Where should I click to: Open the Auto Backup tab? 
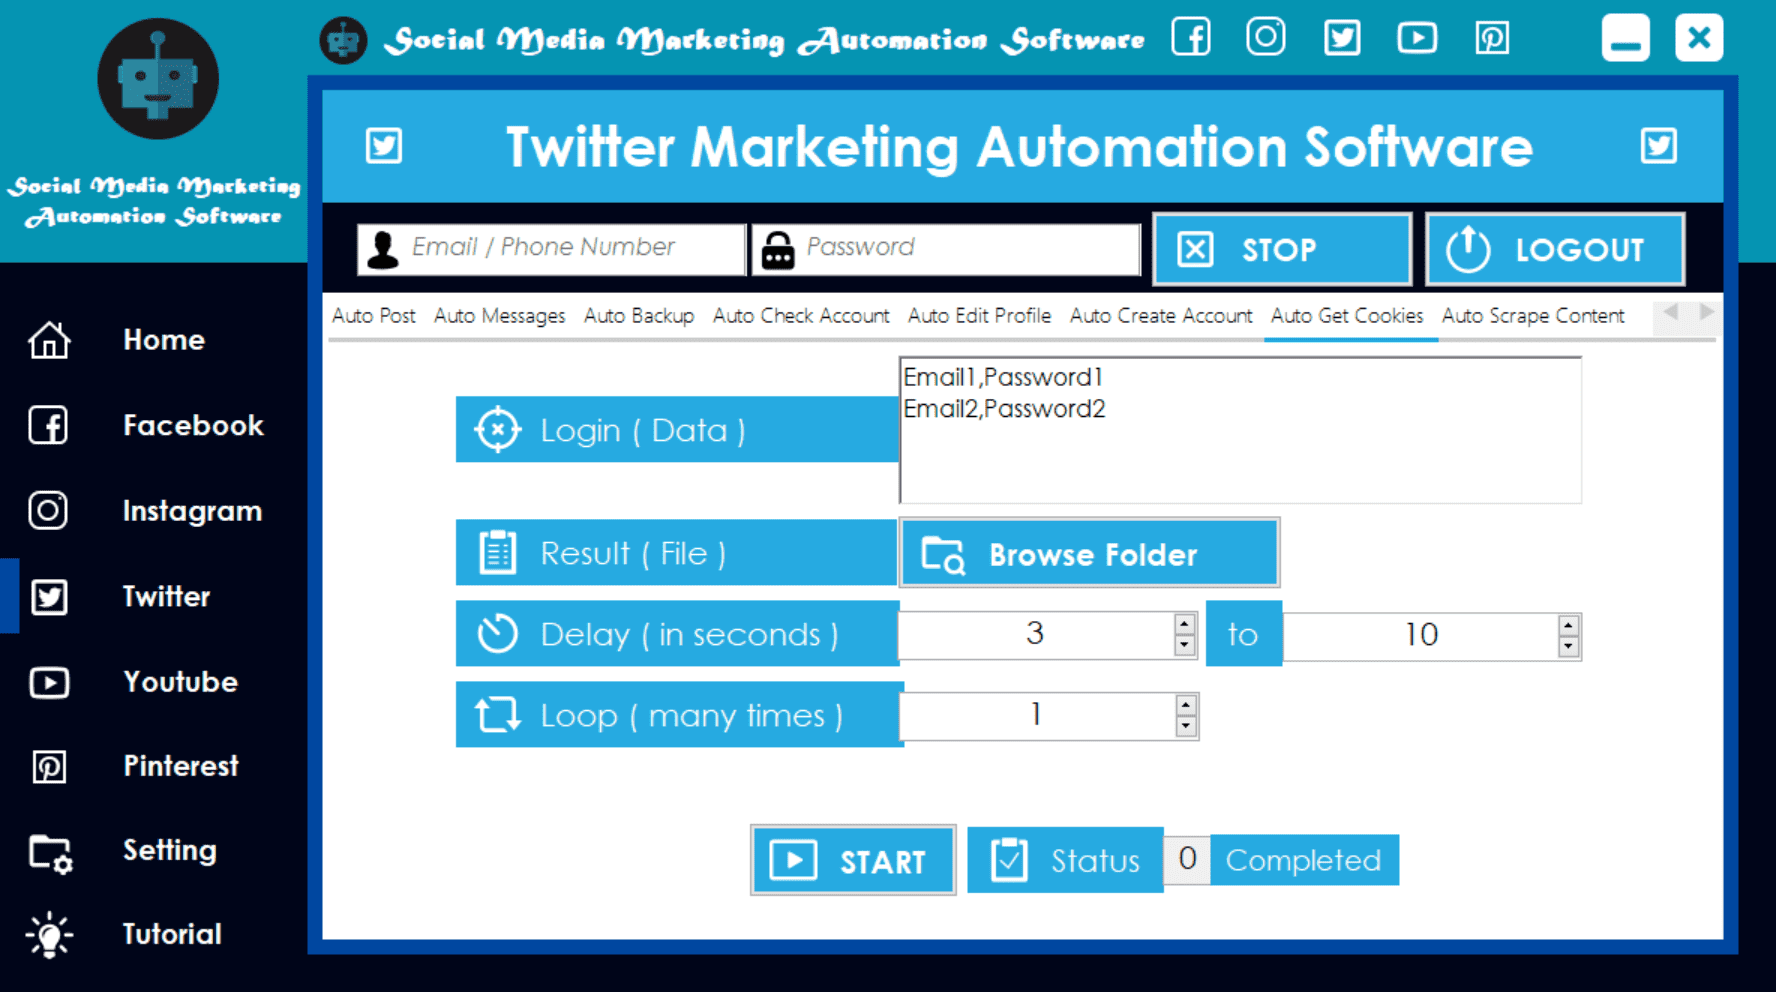click(639, 316)
